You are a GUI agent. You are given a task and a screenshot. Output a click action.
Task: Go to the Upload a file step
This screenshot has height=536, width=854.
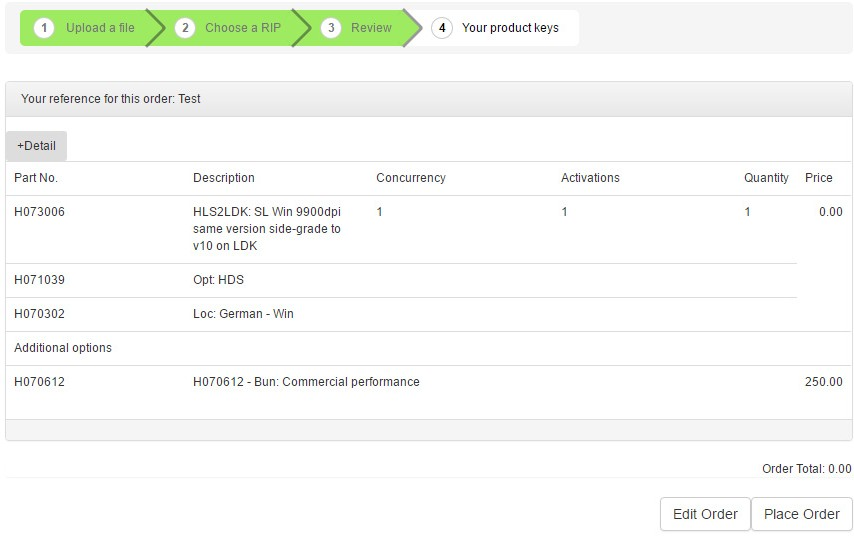click(x=100, y=28)
